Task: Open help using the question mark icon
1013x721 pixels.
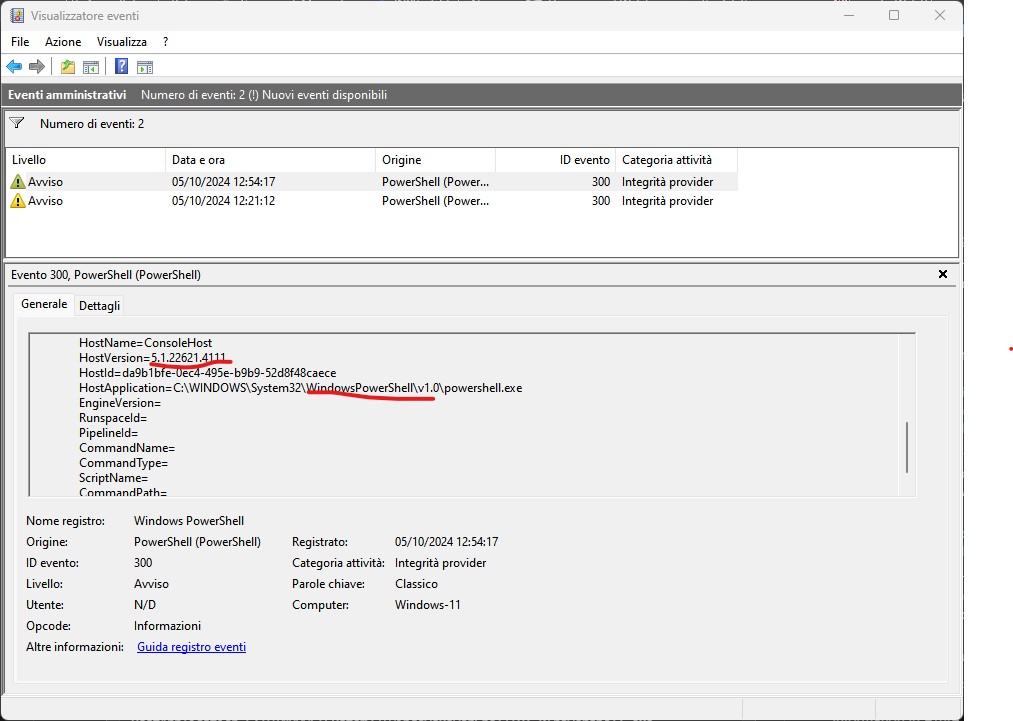Action: [120, 66]
